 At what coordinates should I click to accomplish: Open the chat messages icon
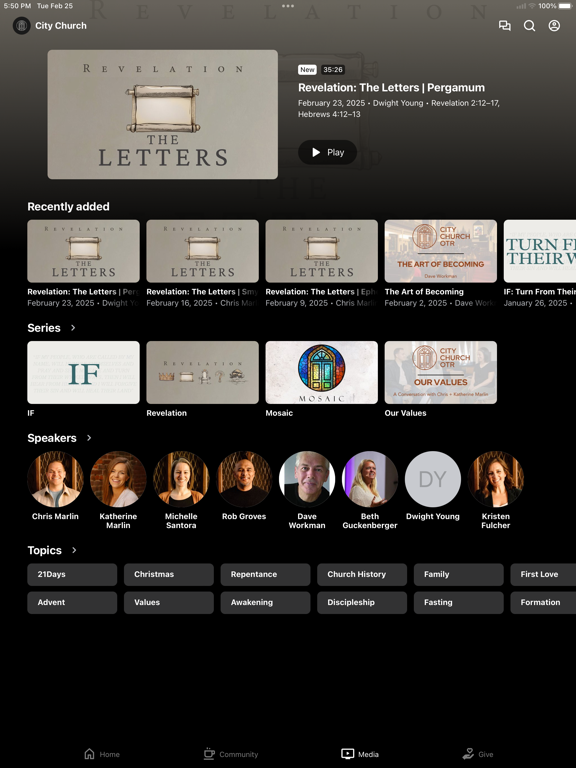[504, 25]
